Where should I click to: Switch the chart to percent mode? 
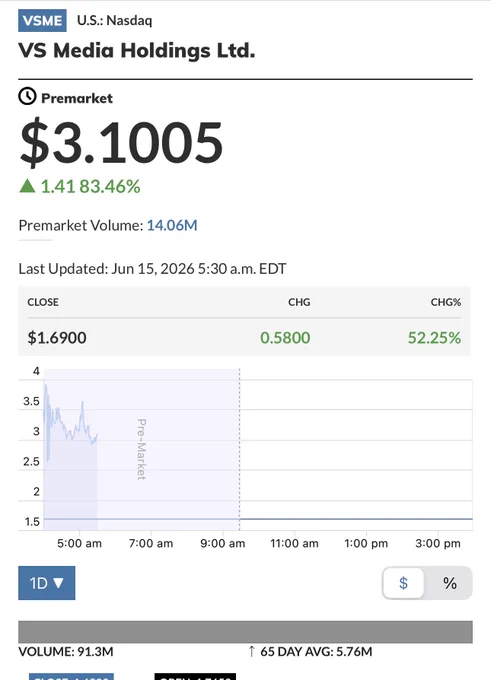(x=450, y=583)
